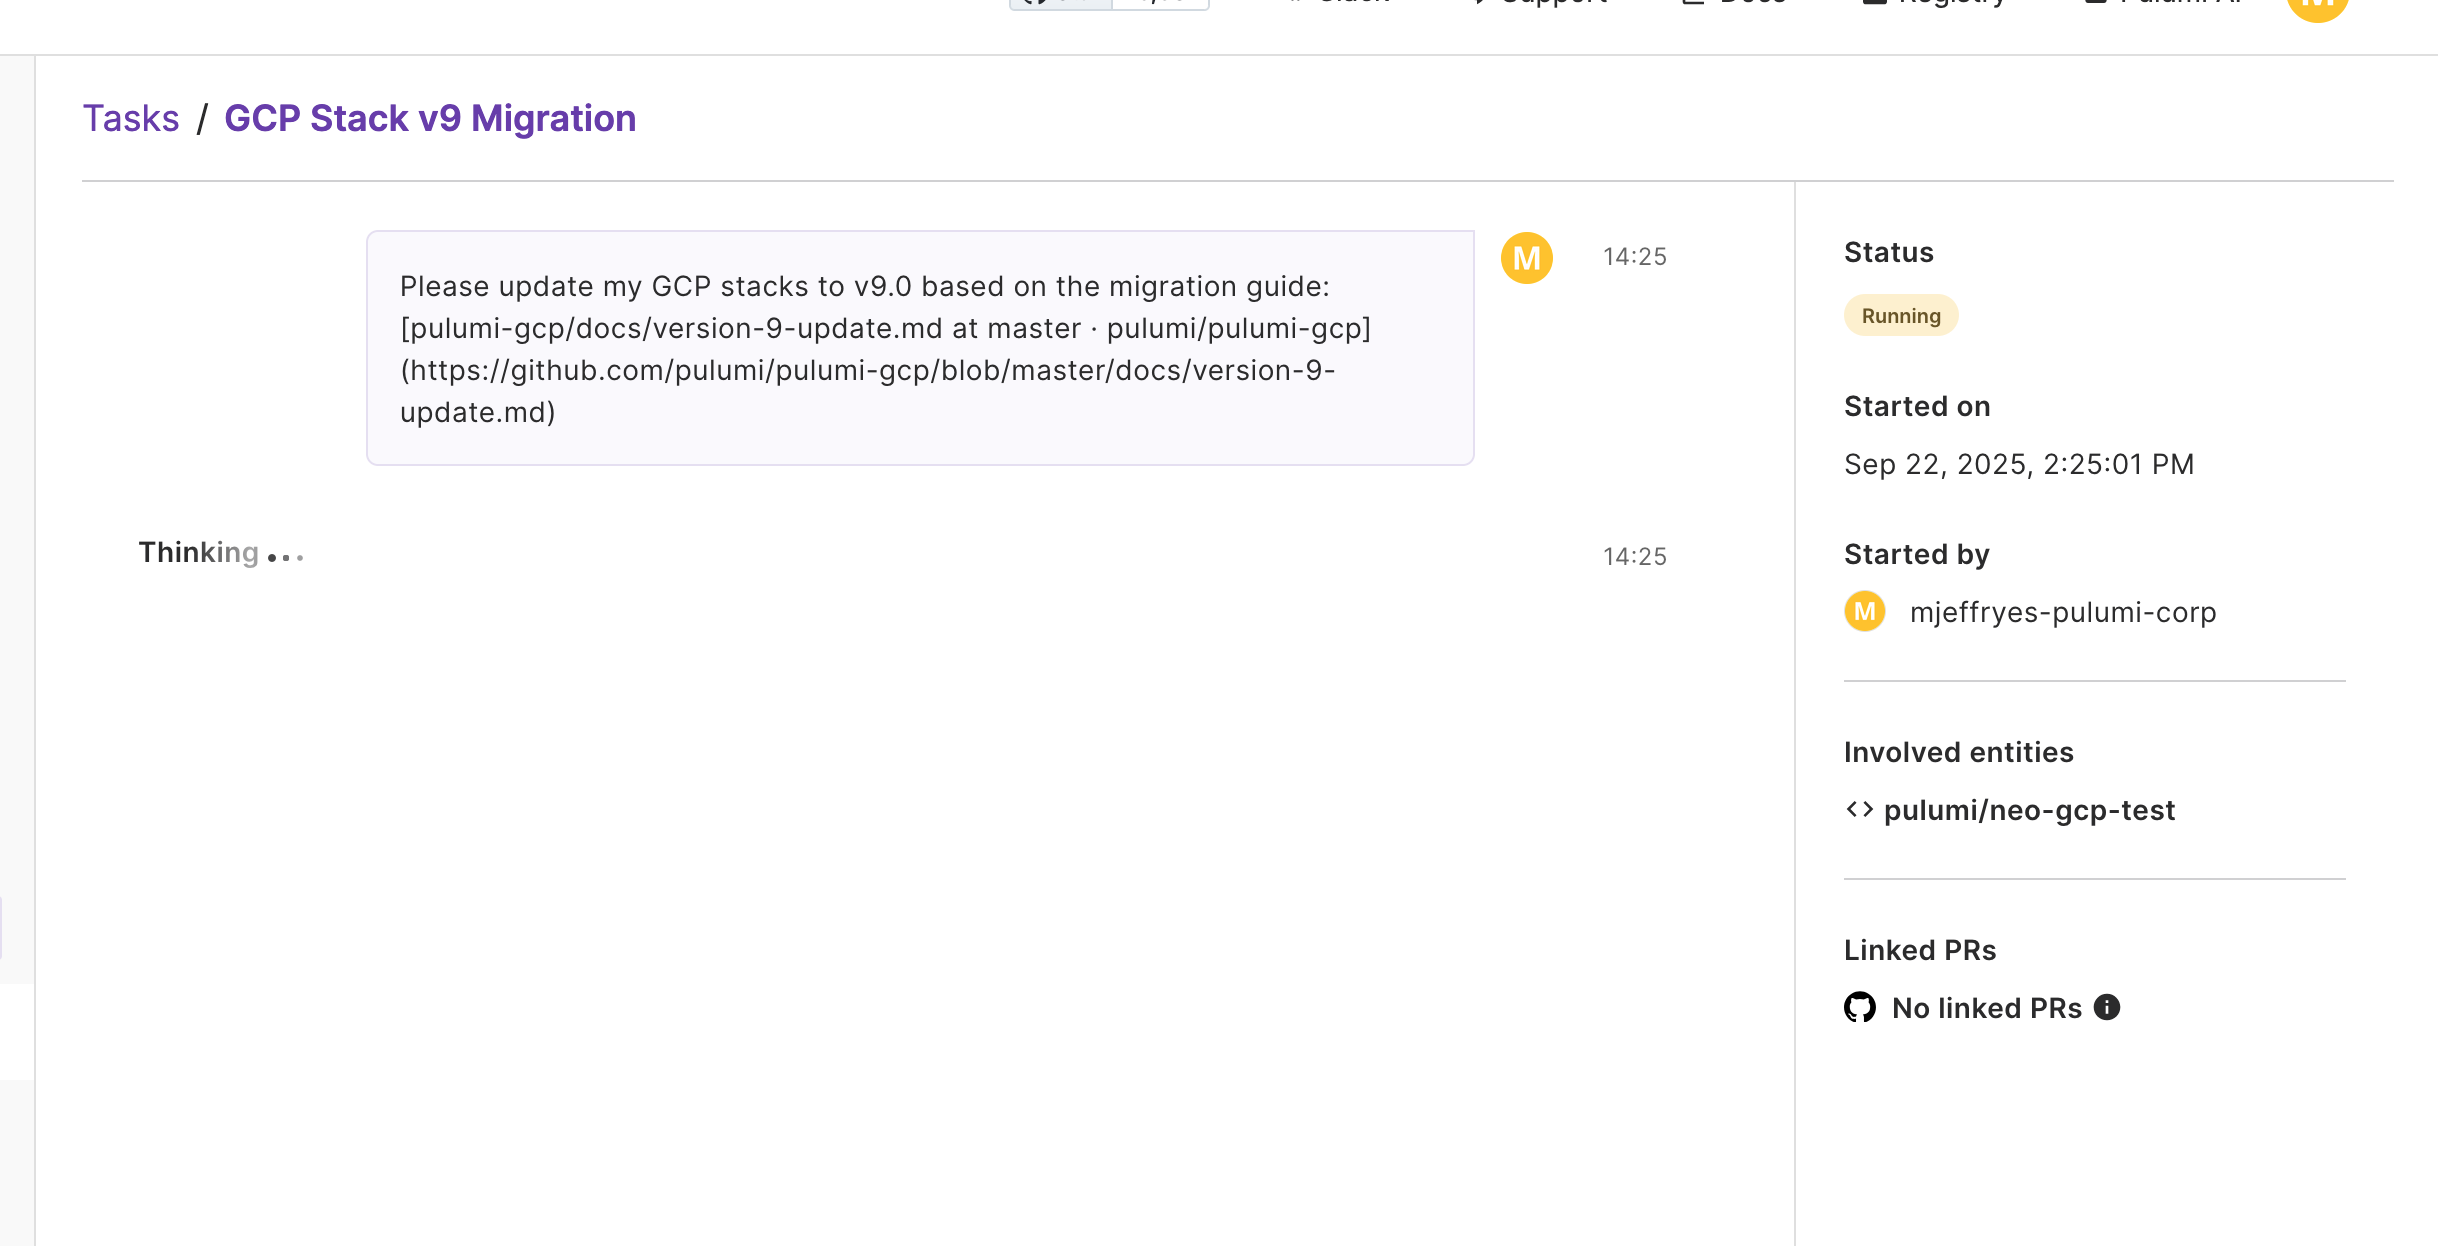The width and height of the screenshot is (2438, 1246).
Task: Click the M avatar next to mjeffryes-pulumi-corp
Action: [x=1865, y=611]
